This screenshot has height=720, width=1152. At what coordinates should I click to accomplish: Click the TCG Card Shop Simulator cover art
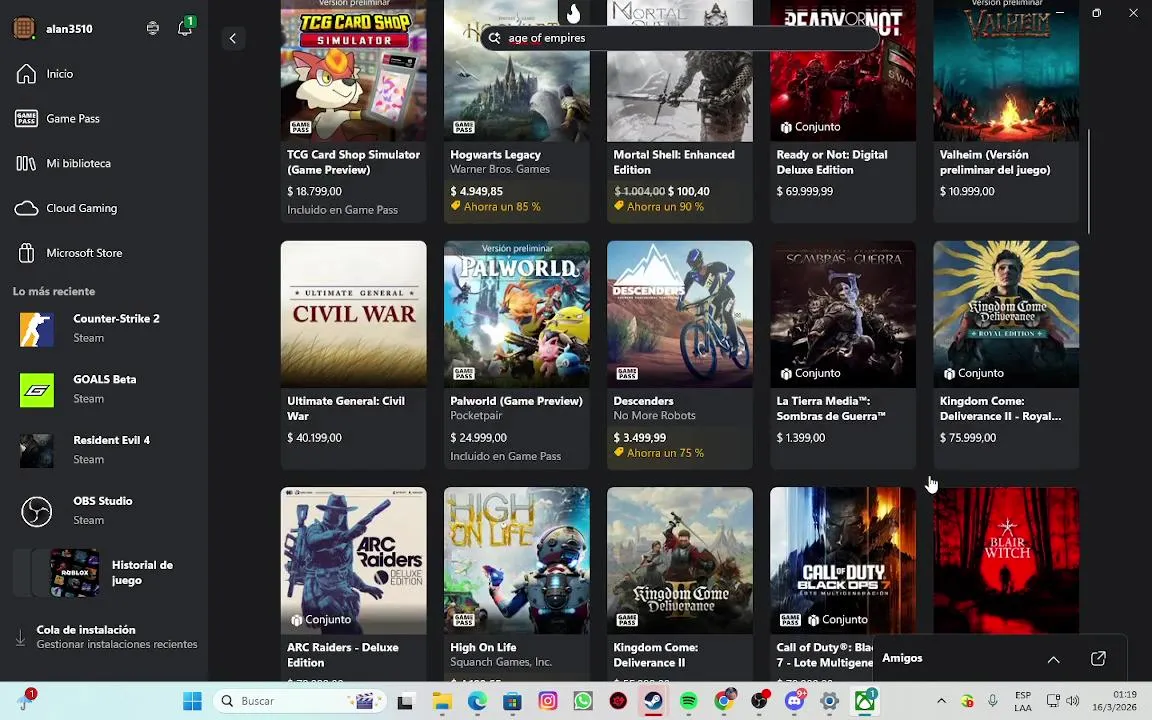pyautogui.click(x=353, y=71)
